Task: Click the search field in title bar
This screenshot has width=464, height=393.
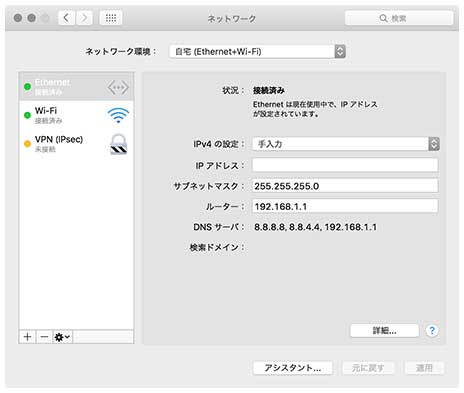Action: click(x=399, y=18)
